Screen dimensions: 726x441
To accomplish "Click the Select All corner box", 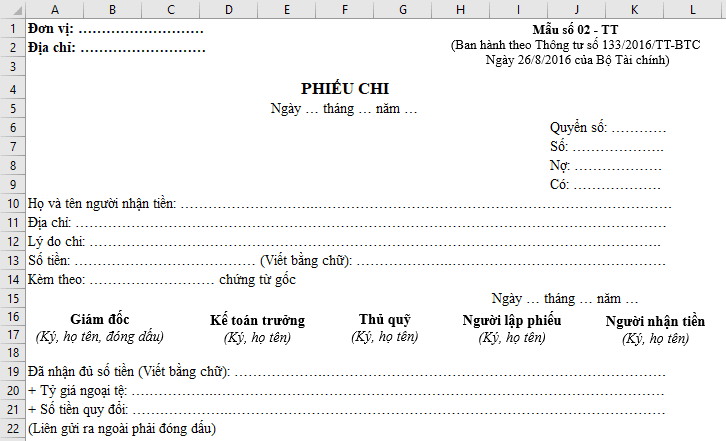I will pos(13,9).
